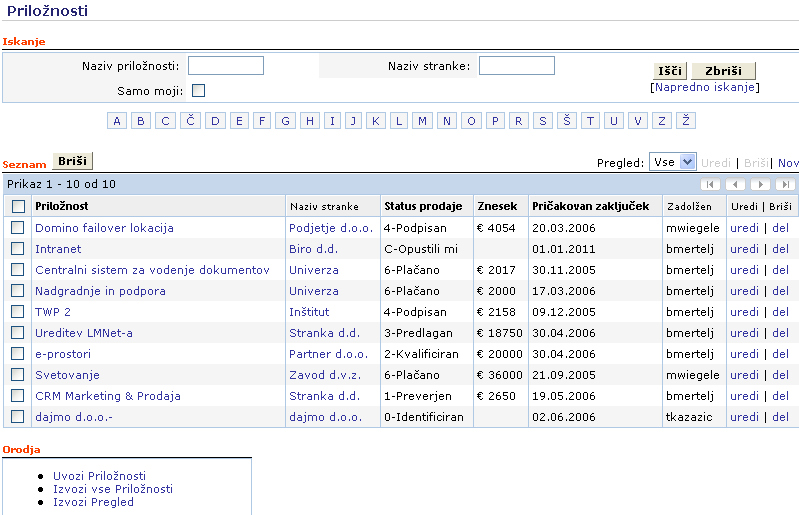Open Uvozi Priložnosti tool link
Viewport: 799px width, 515px height.
[99, 476]
